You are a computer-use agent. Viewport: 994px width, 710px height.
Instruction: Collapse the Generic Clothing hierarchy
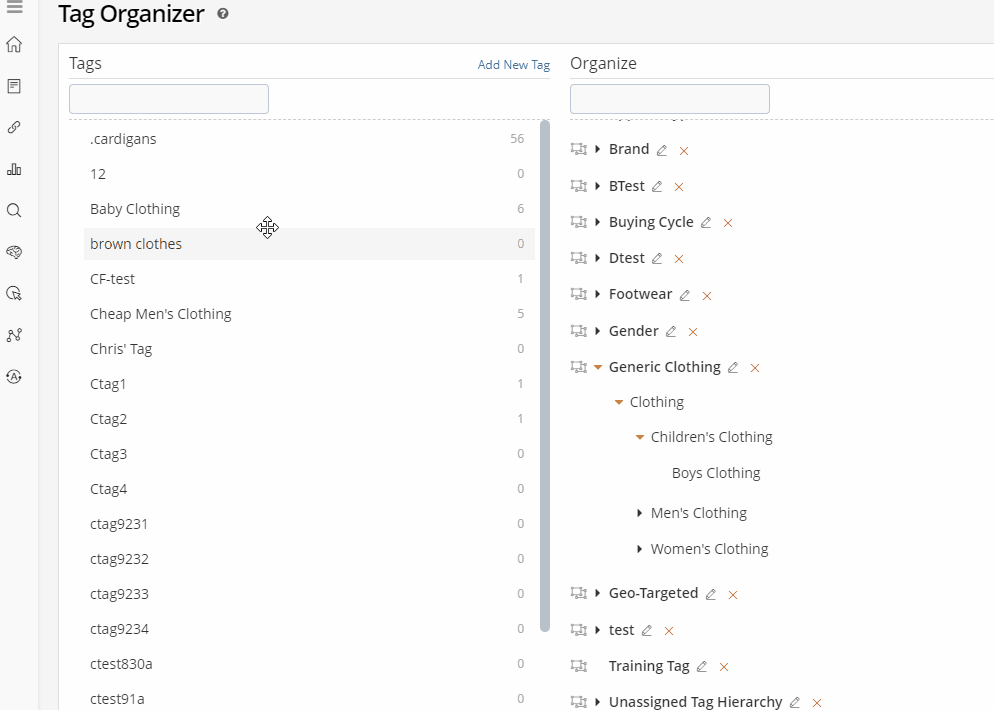pos(598,367)
